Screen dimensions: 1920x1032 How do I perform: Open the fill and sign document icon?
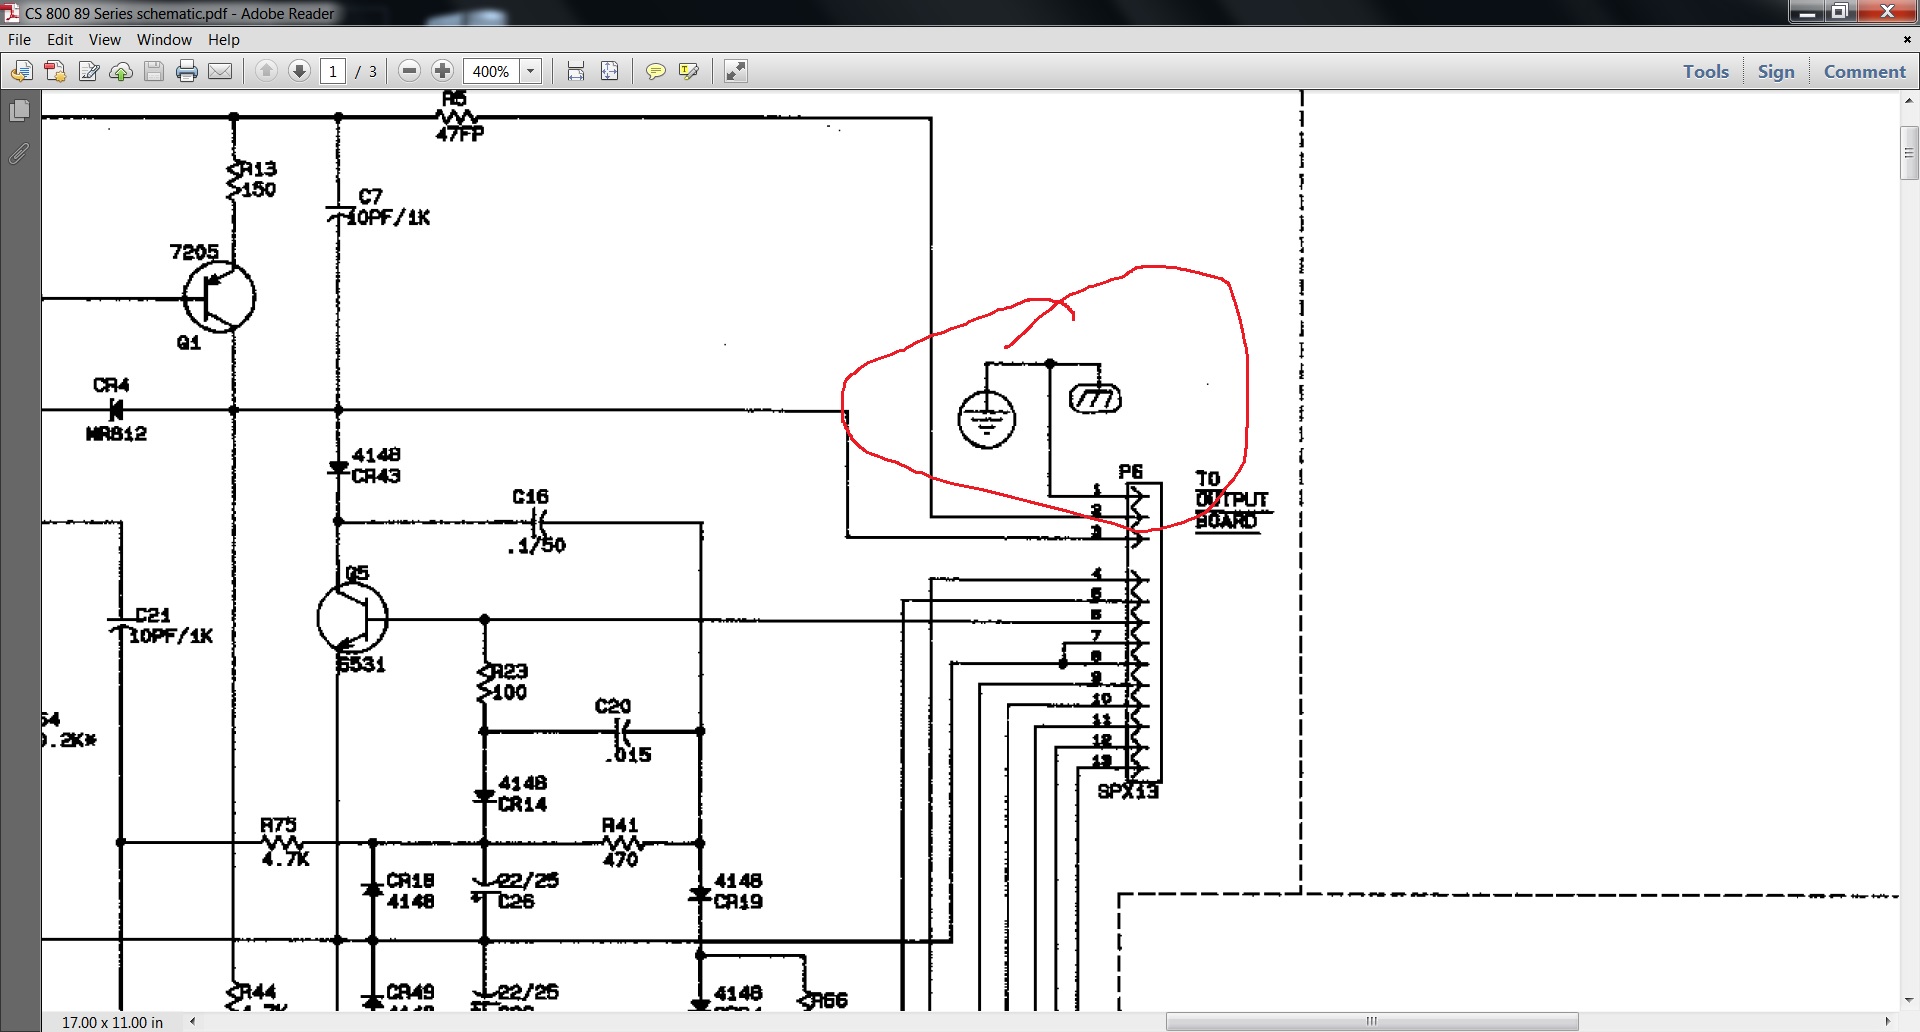click(88, 71)
